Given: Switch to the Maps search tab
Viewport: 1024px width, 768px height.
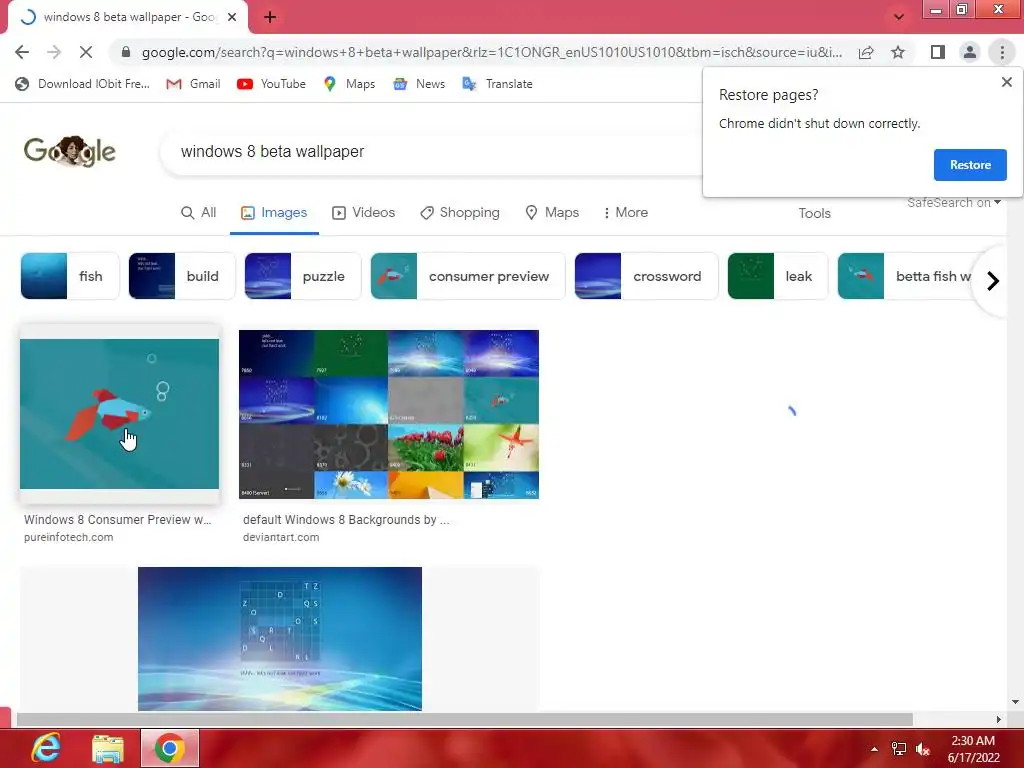Looking at the screenshot, I should [x=552, y=213].
